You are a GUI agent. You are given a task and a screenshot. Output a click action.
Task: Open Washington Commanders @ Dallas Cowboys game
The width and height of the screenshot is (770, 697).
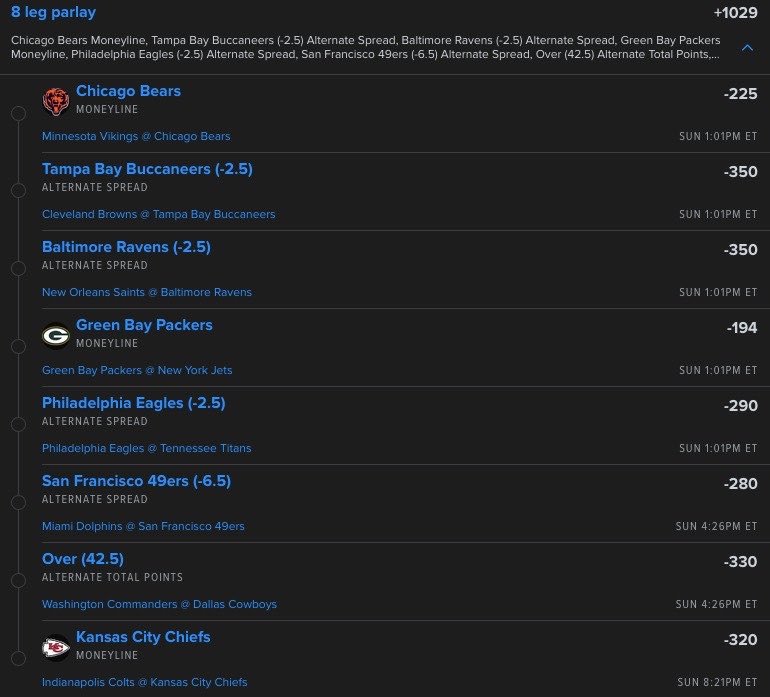(159, 604)
